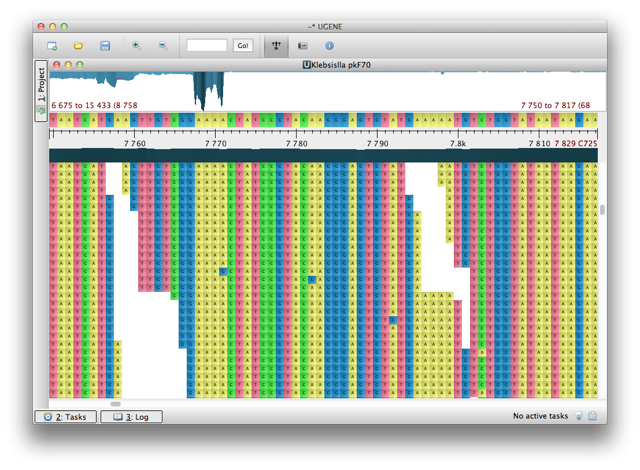
Task: Close the Klebsislla pkF70 inner window
Action: click(x=57, y=64)
